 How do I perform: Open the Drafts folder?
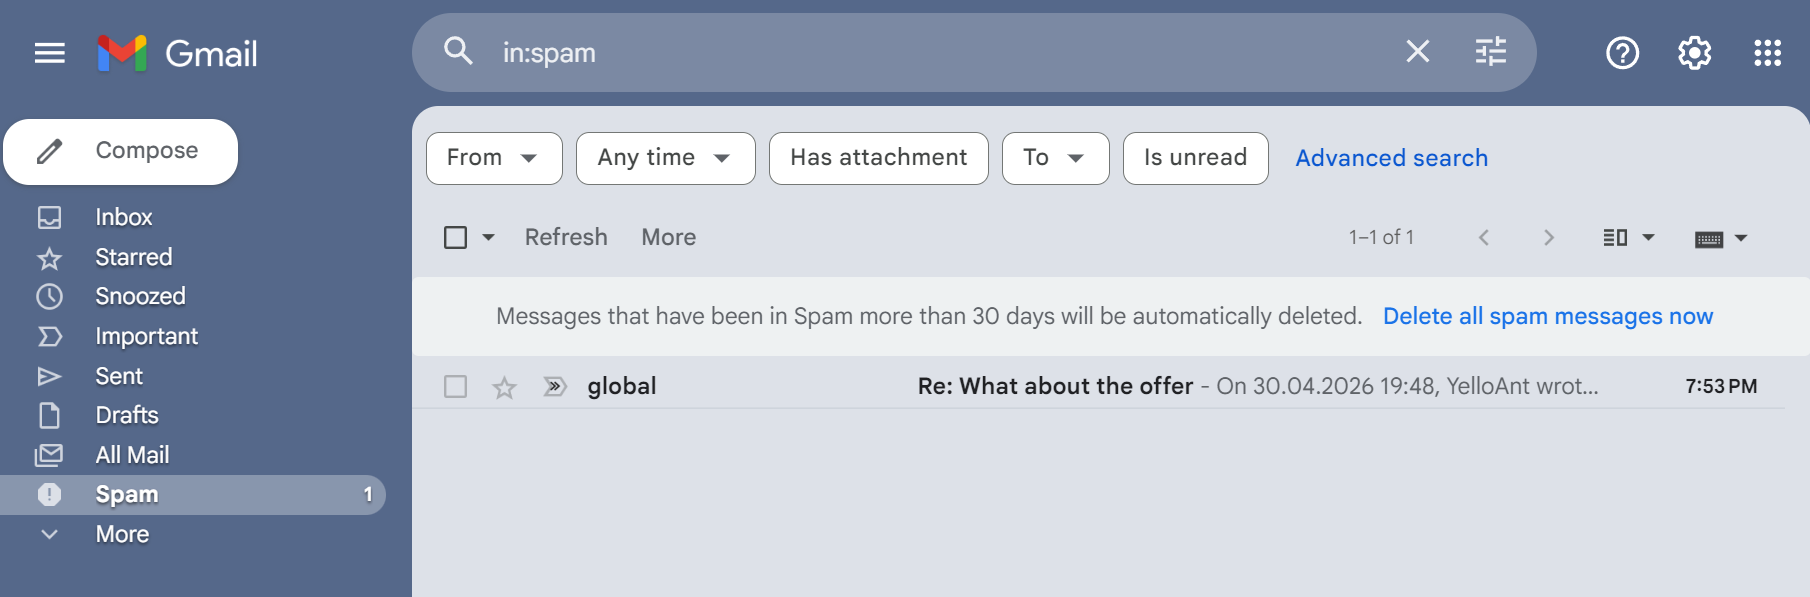pyautogui.click(x=127, y=415)
